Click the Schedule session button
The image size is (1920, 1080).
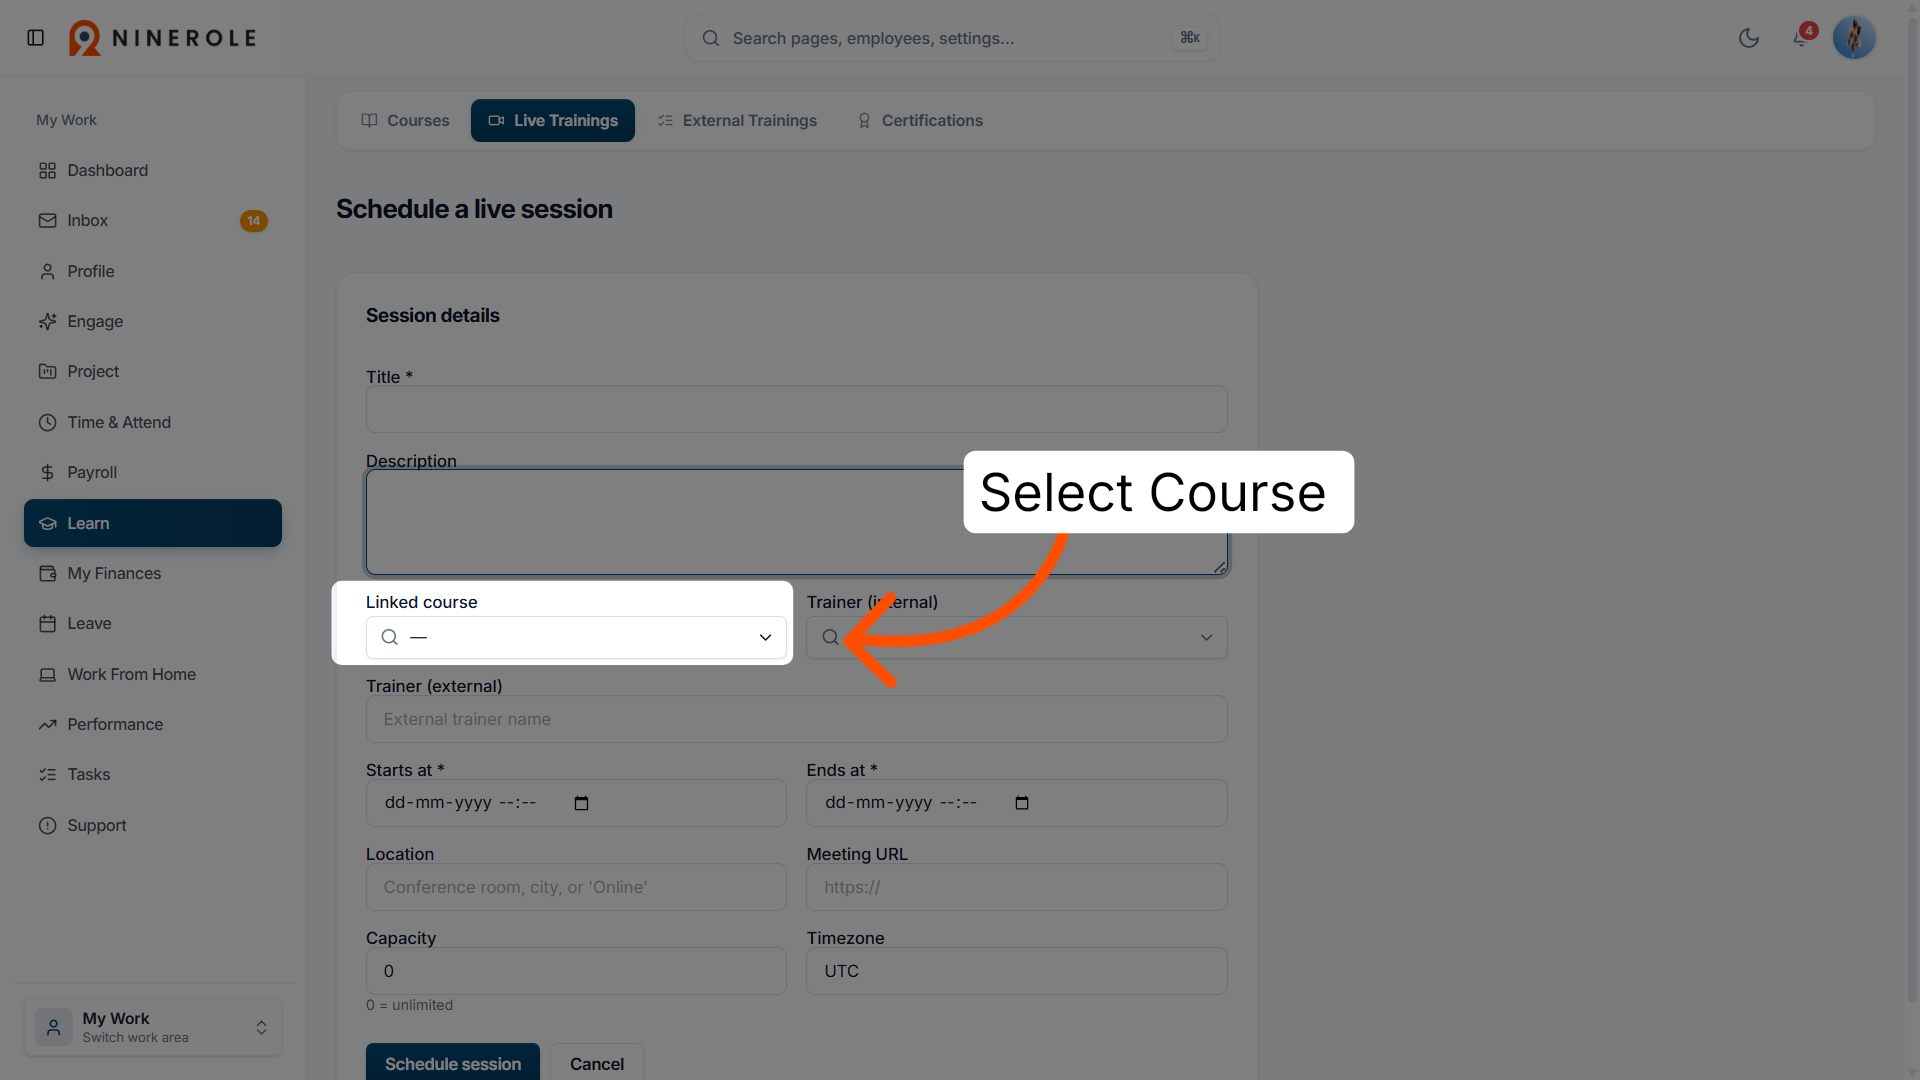point(453,1062)
